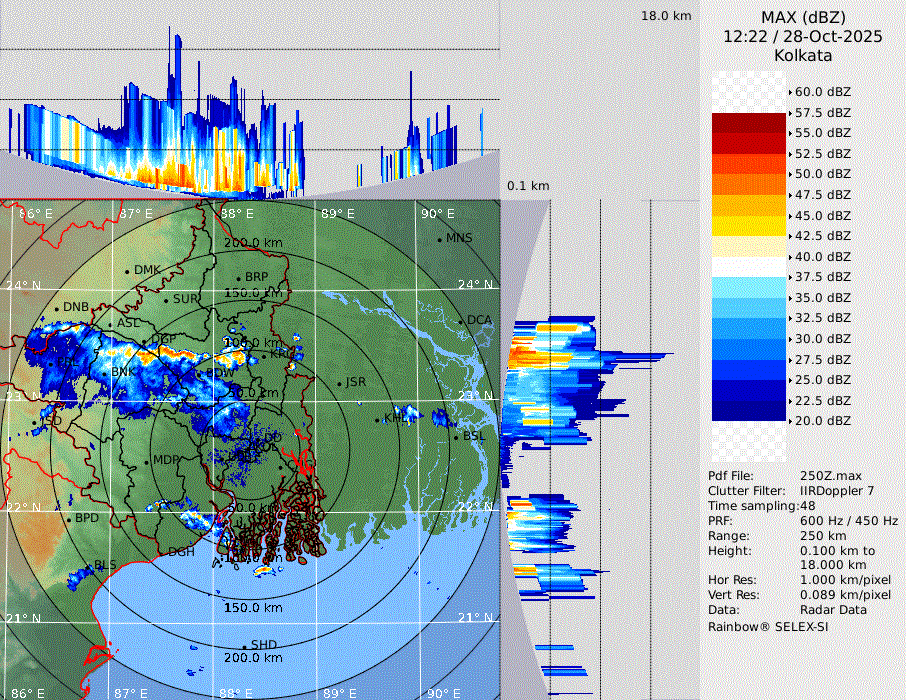
Task: Select the SUR station marker
Action: point(166,299)
